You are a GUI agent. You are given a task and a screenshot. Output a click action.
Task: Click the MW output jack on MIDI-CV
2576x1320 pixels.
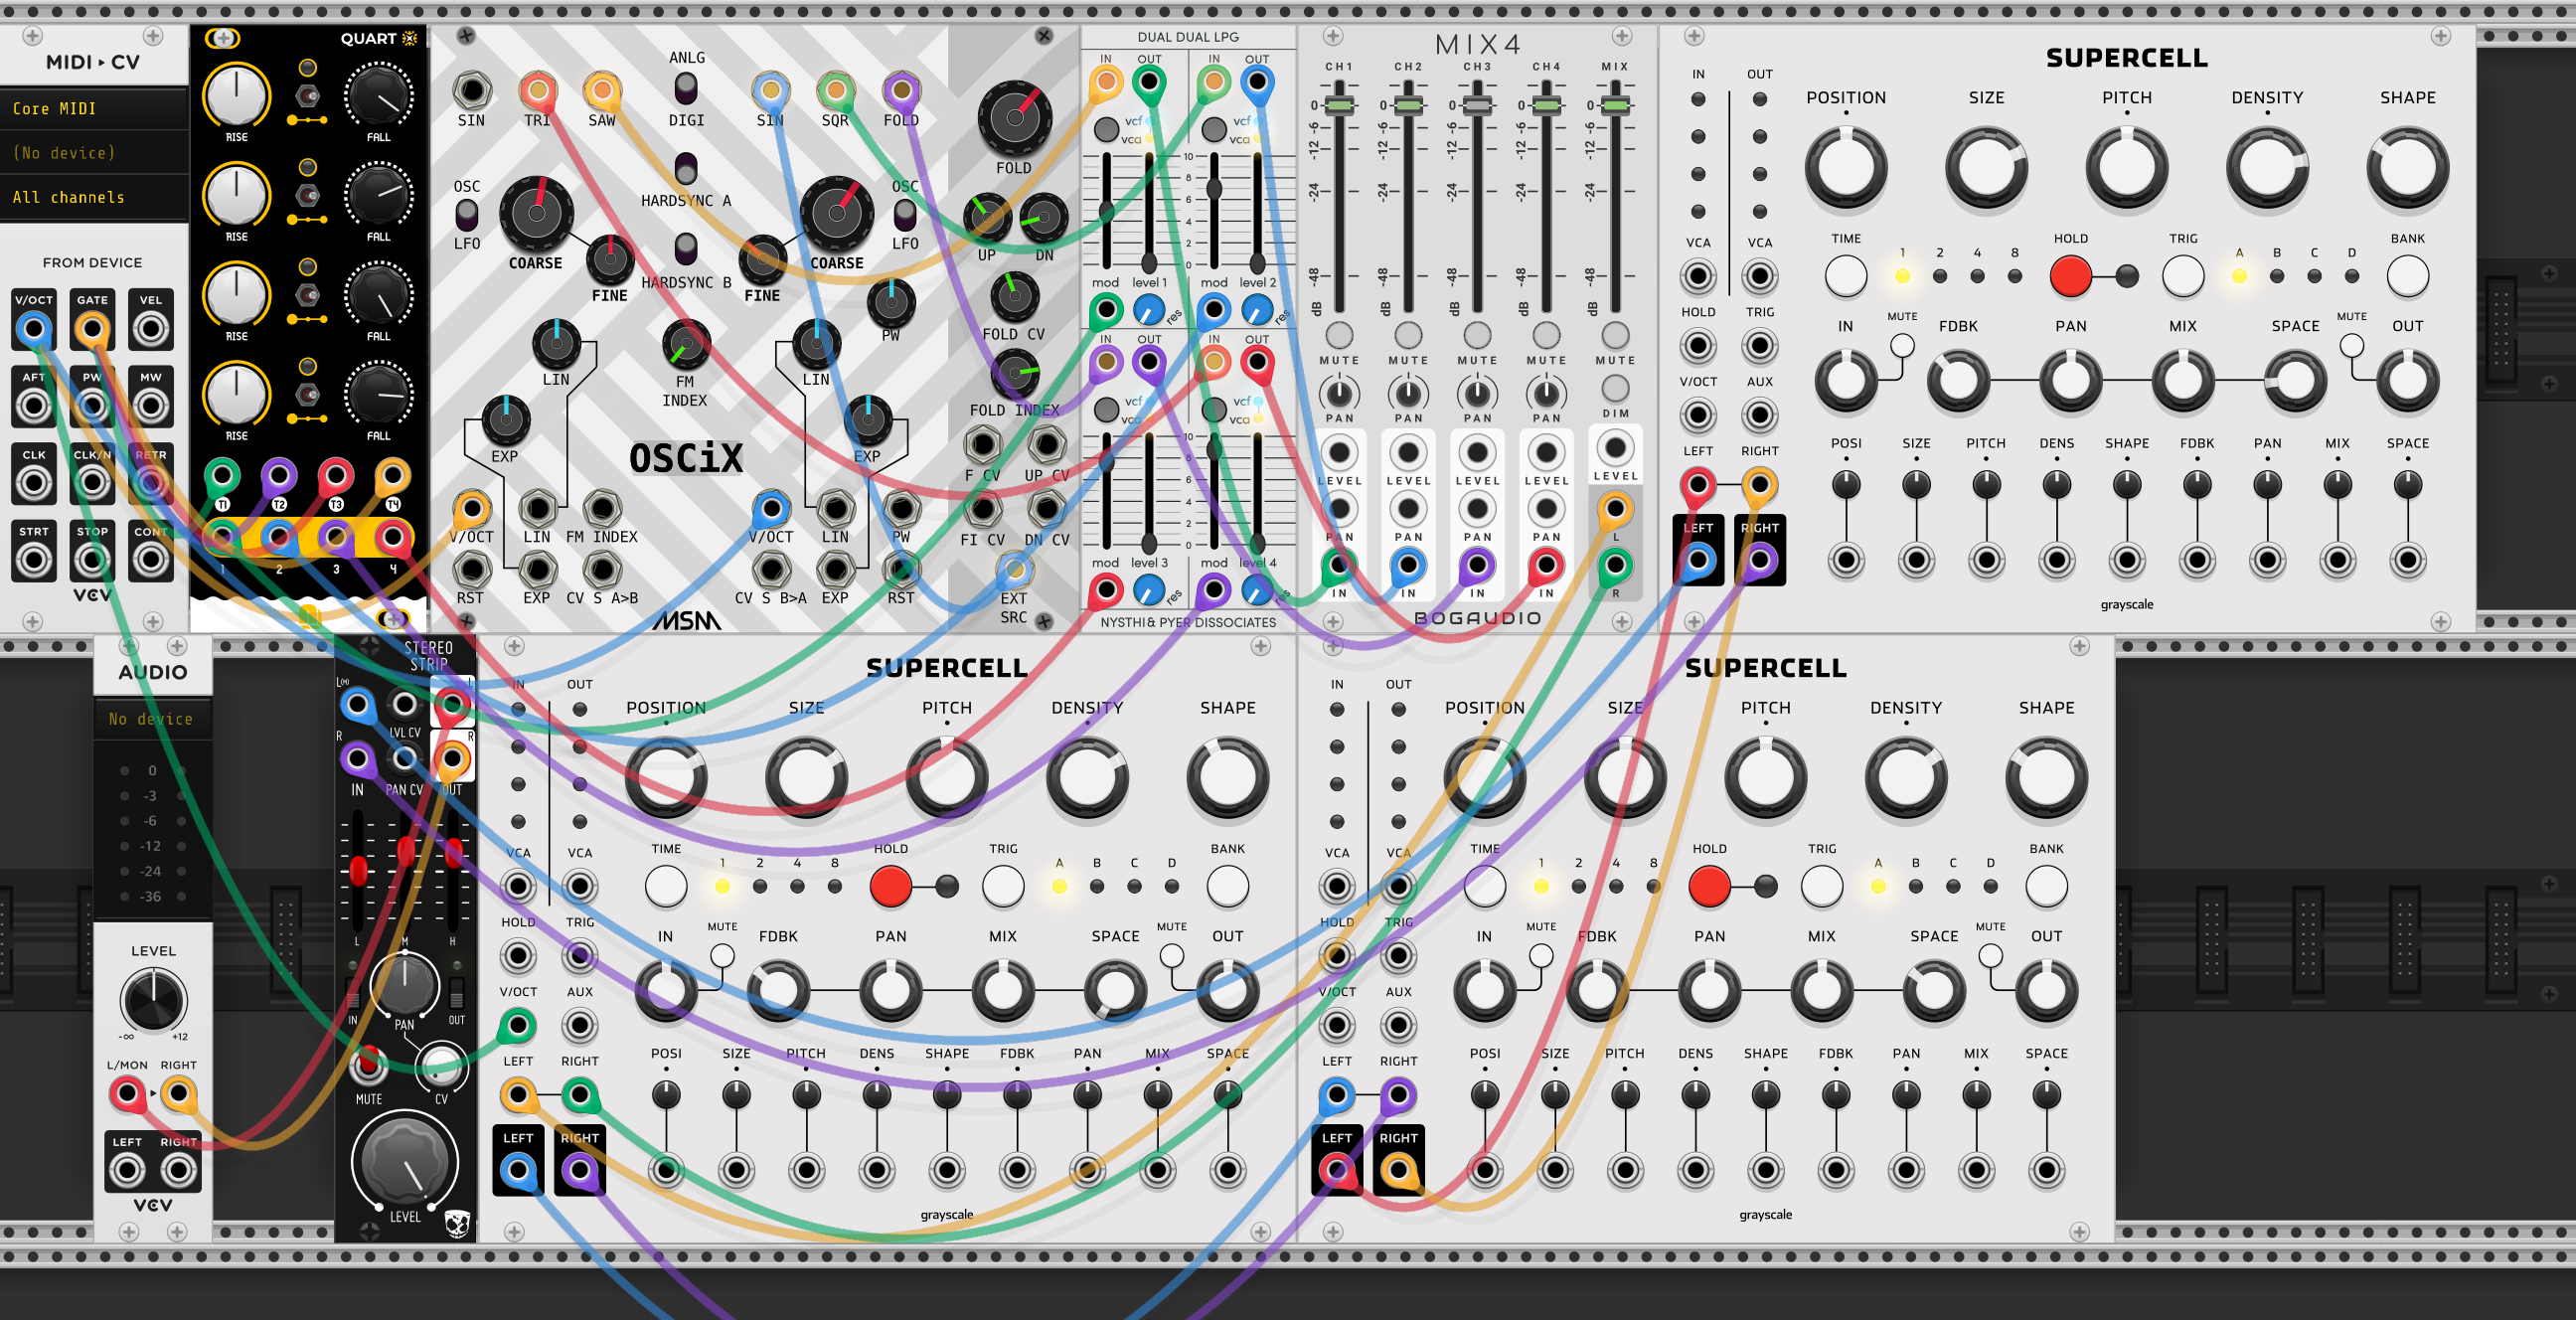(151, 406)
